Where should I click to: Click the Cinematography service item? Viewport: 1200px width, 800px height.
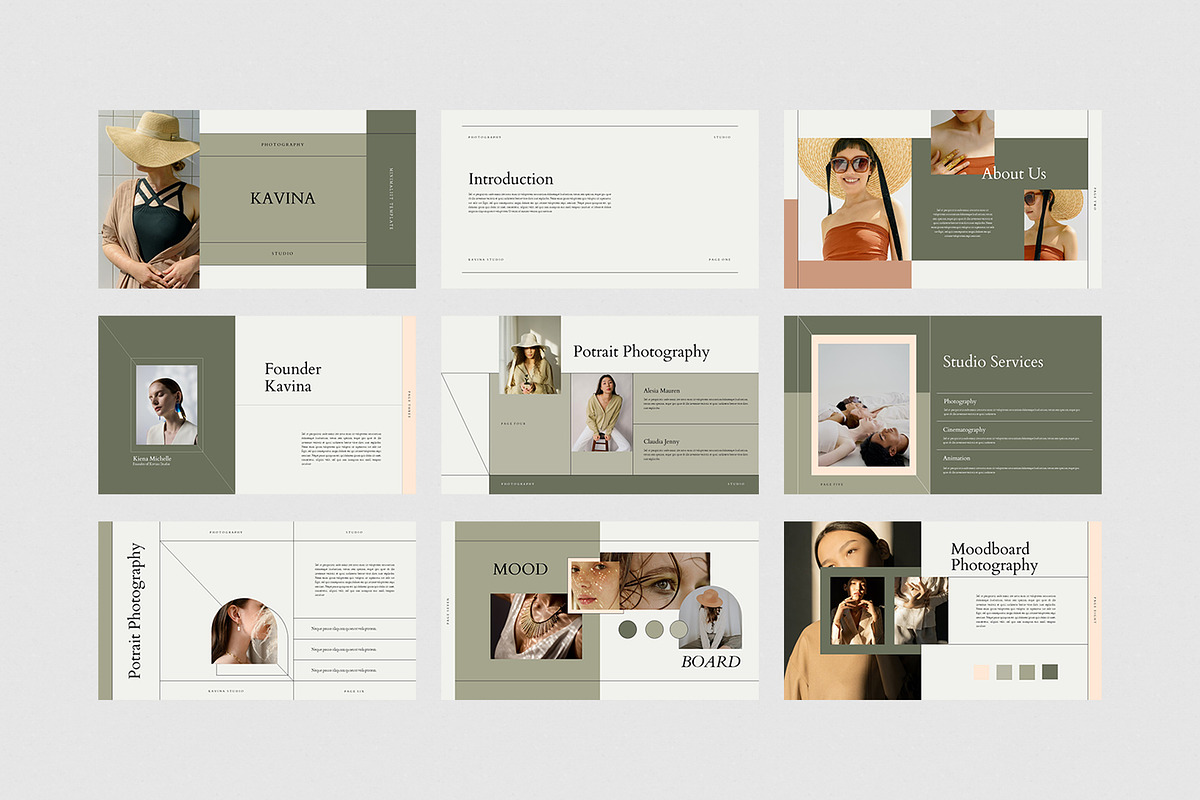click(964, 430)
